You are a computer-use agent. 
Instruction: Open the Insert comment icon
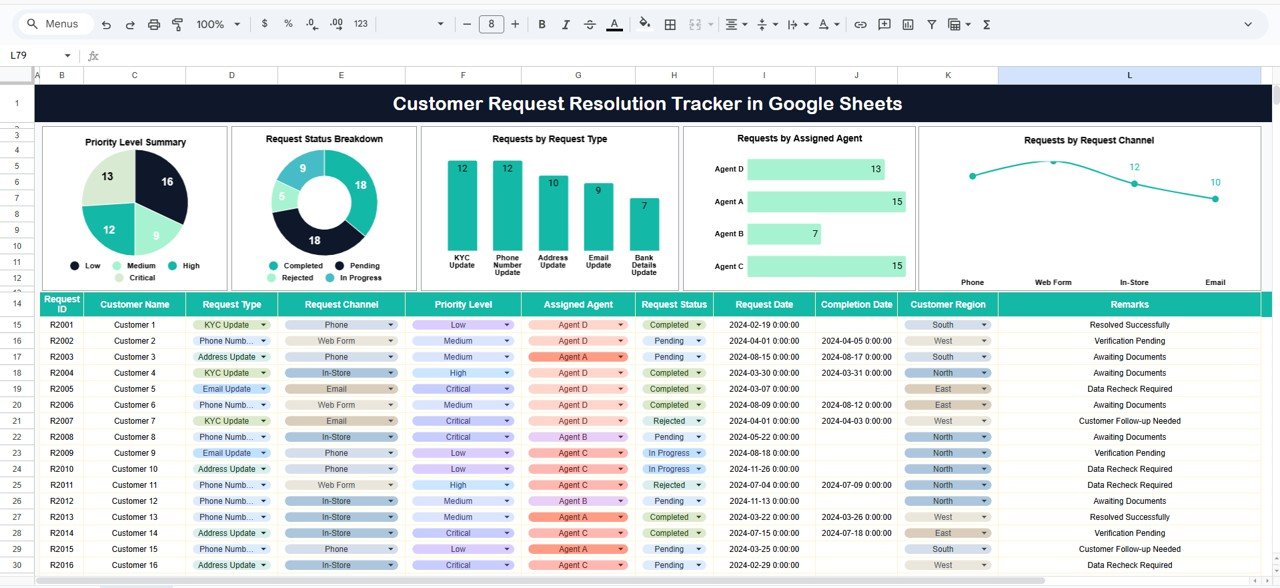click(x=884, y=24)
